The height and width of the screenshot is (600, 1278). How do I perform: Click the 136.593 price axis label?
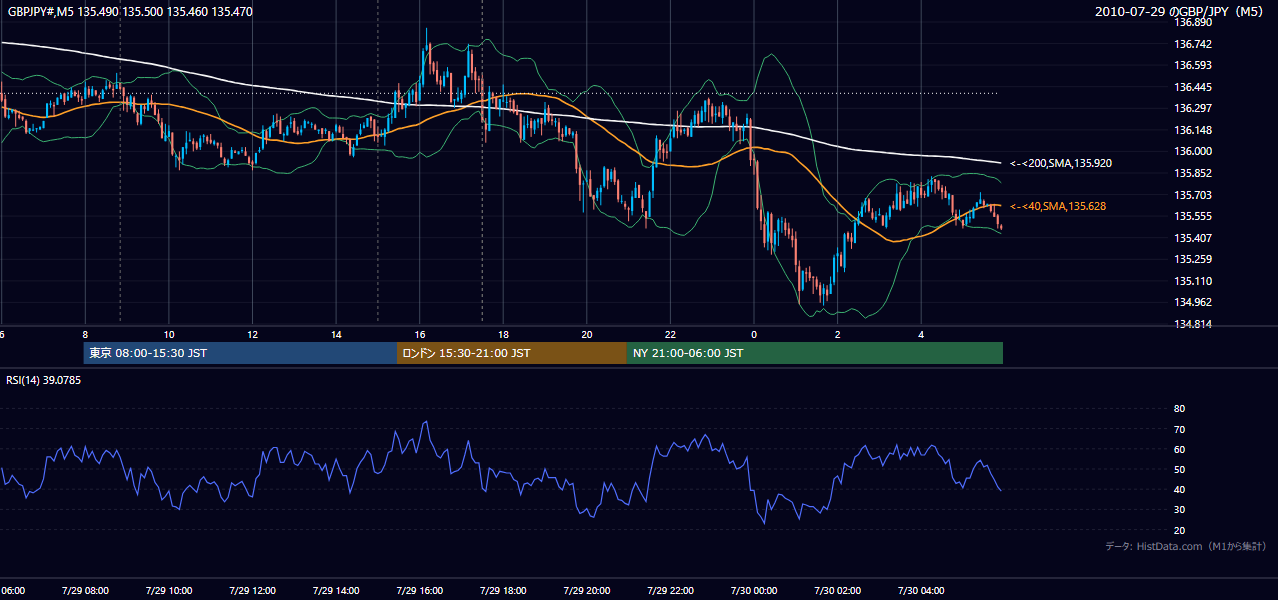coord(1193,65)
